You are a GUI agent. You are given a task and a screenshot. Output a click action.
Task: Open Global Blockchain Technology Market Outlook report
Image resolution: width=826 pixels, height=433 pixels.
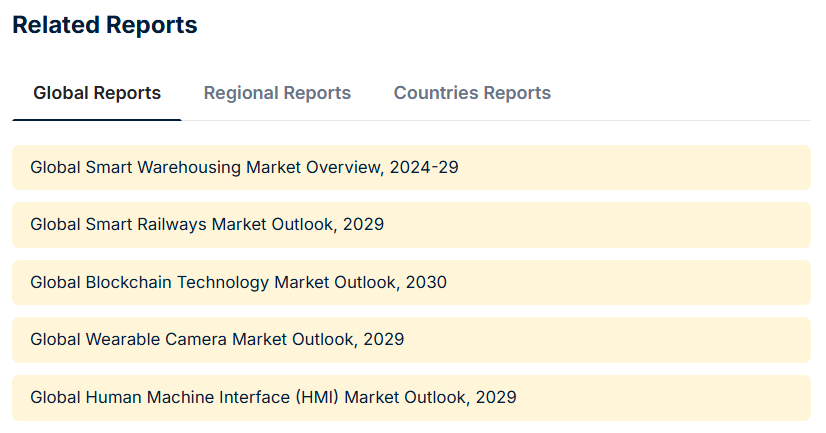[238, 282]
